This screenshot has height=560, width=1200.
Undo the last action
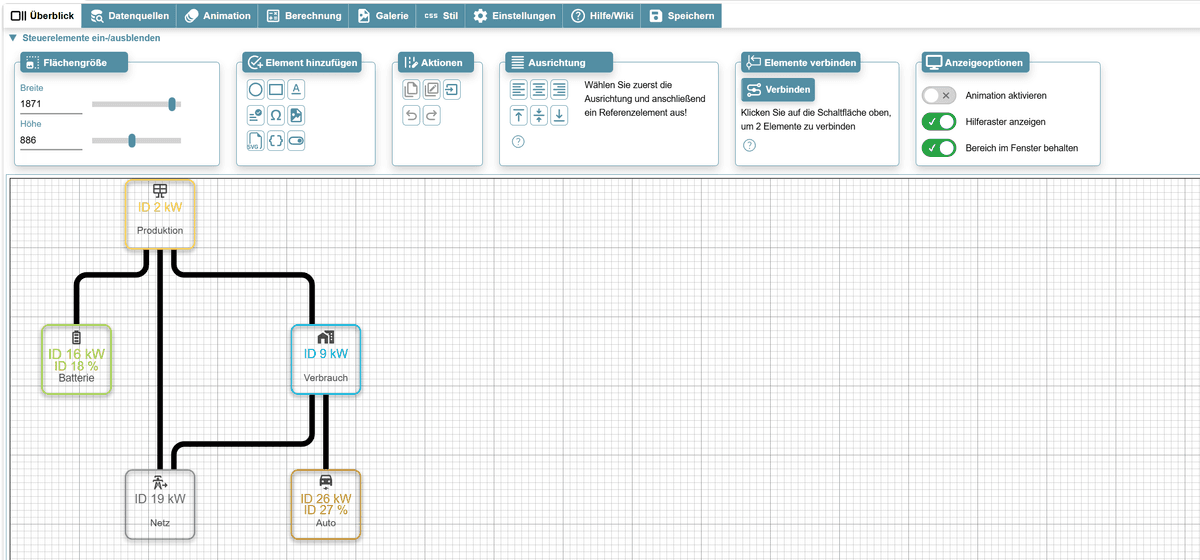(x=411, y=115)
